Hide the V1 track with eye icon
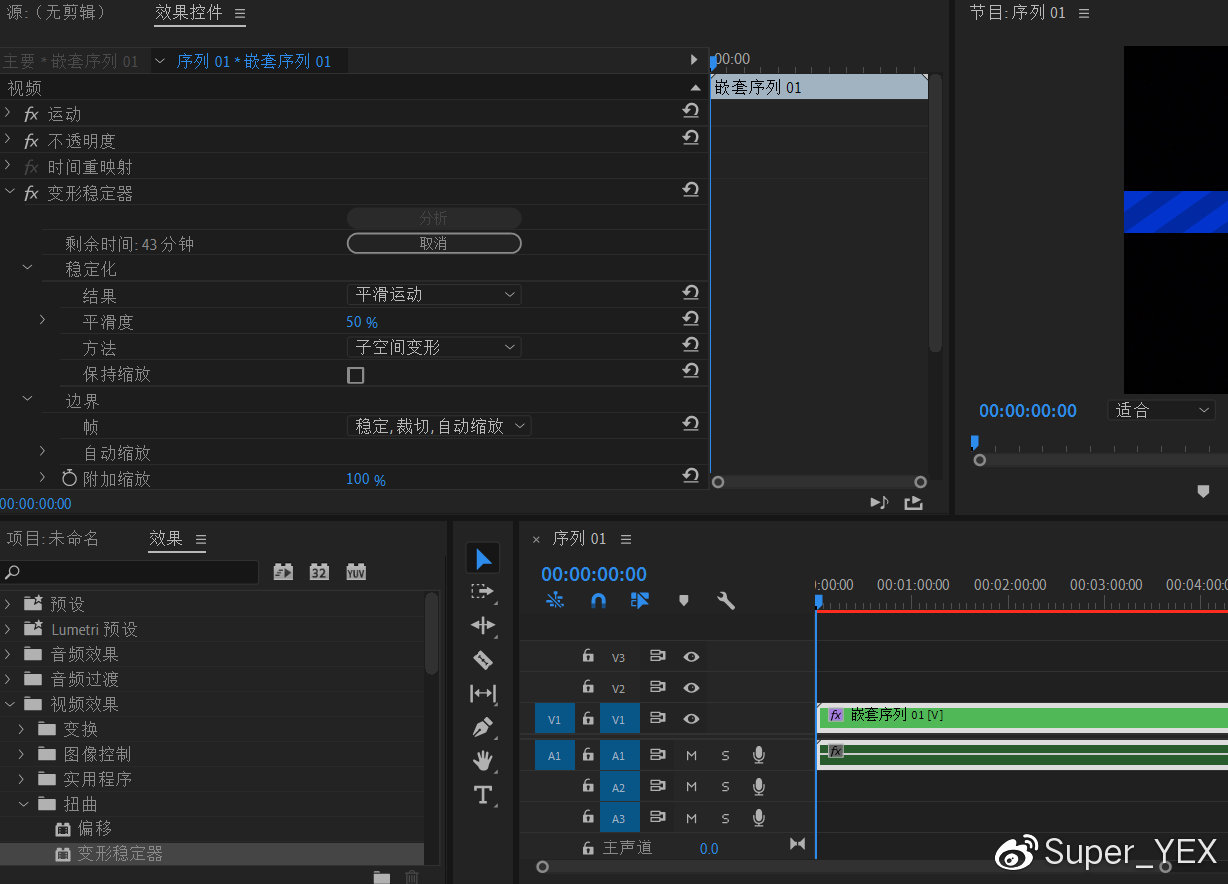The height and width of the screenshot is (884, 1228). coord(691,719)
